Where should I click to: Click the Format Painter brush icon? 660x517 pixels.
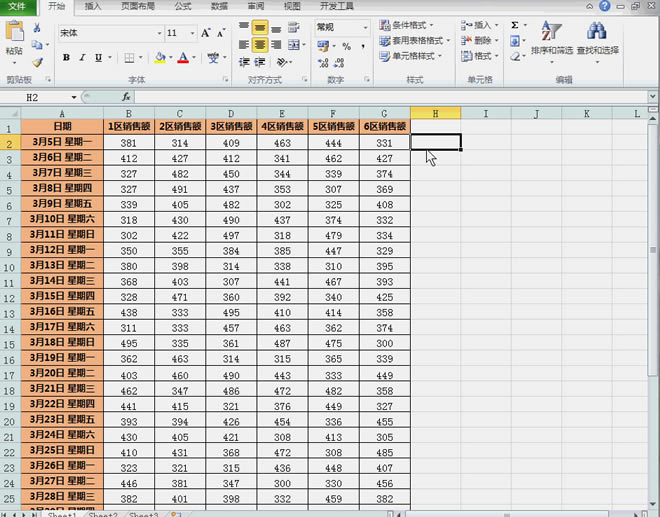click(37, 62)
